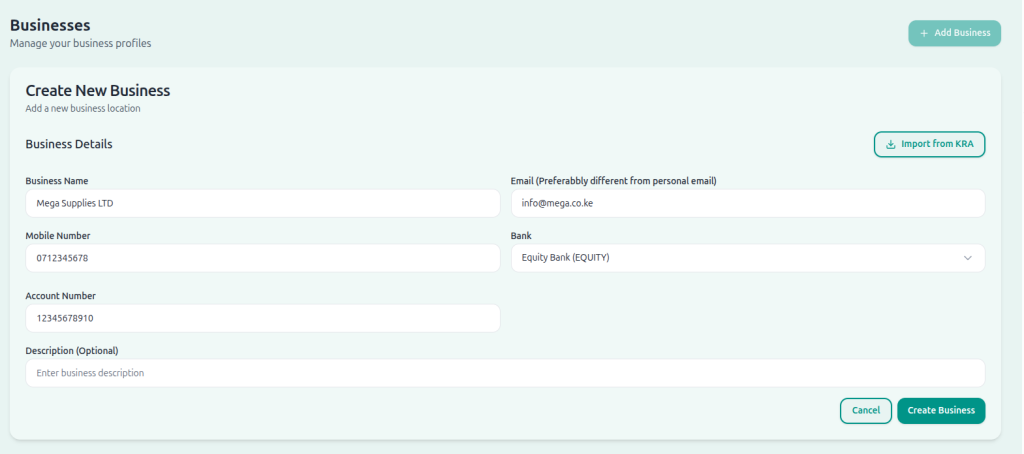Click the Bank label
The image size is (1024, 454).
tap(520, 236)
